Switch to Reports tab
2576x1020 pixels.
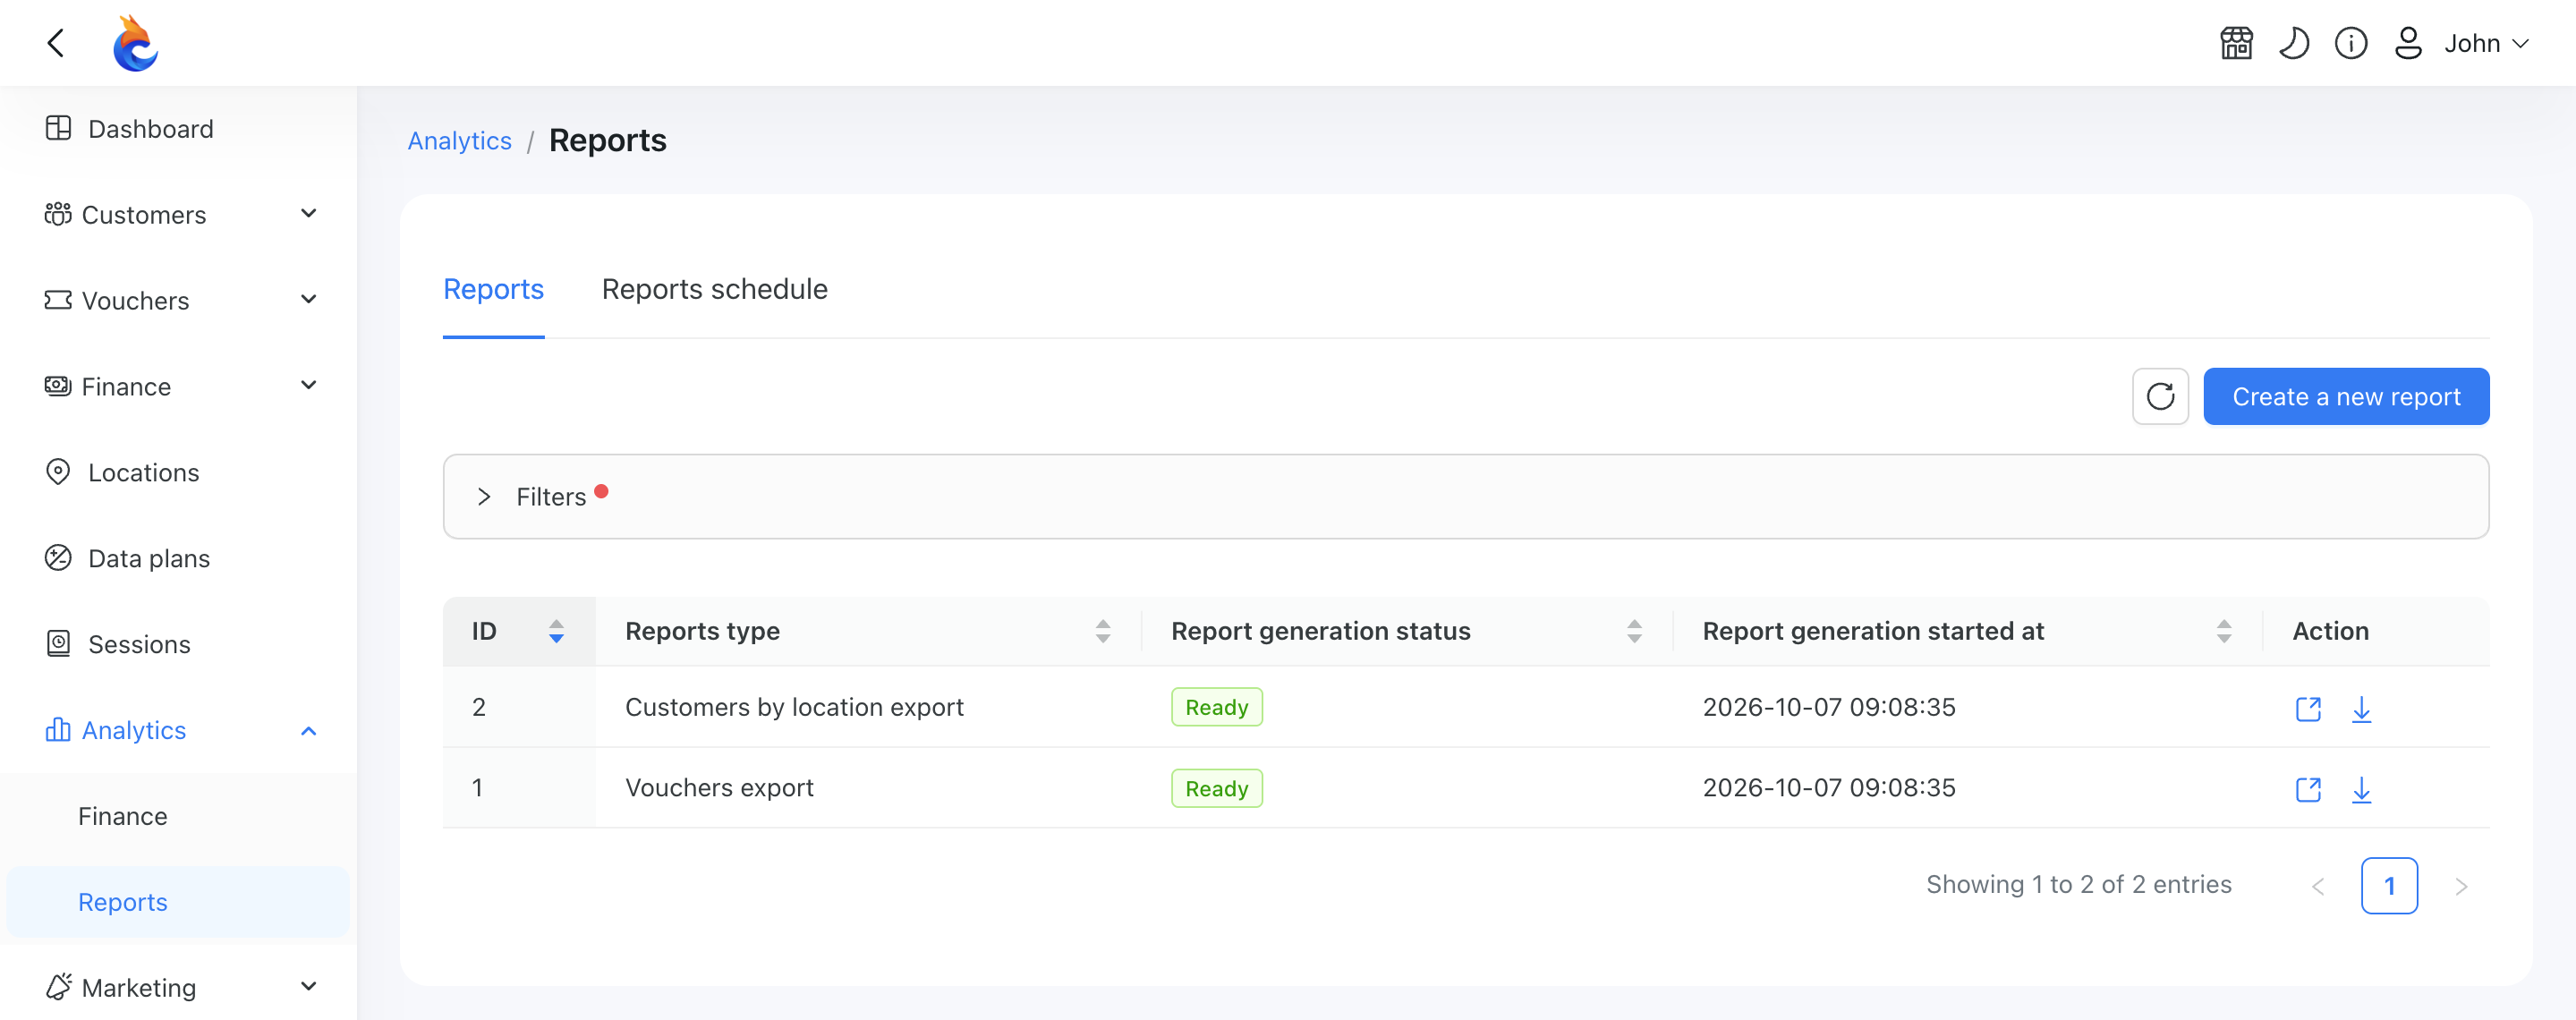(x=493, y=290)
